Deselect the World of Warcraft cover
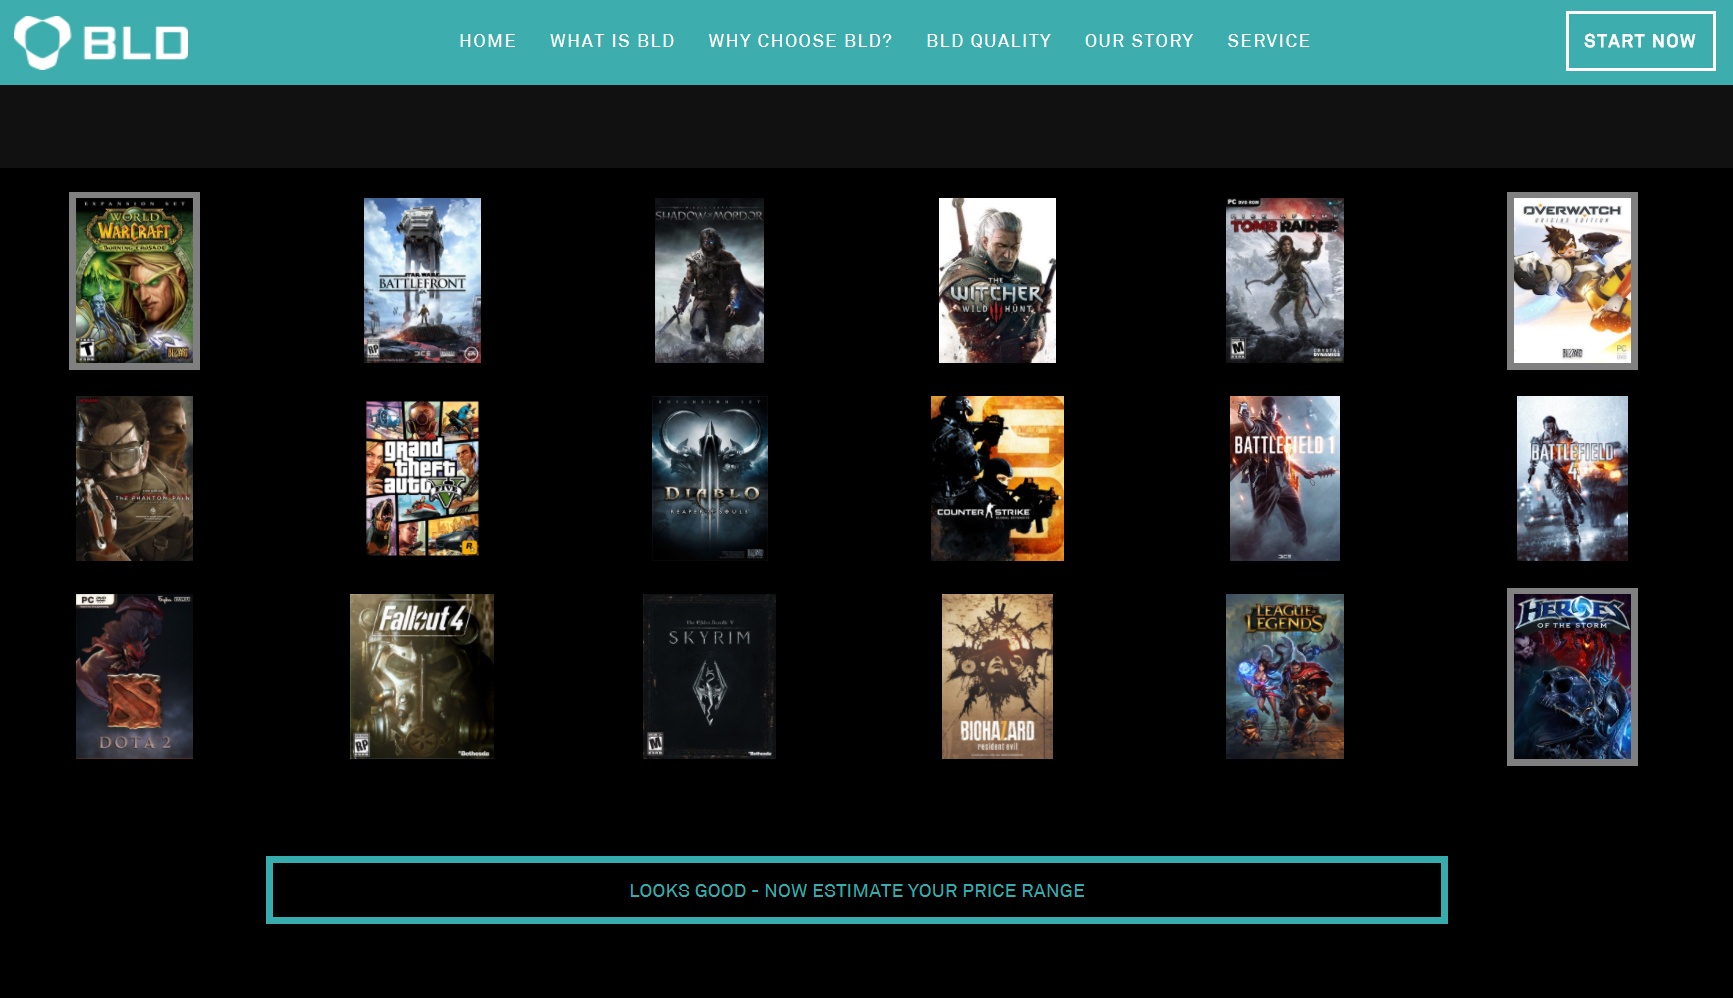The height and width of the screenshot is (998, 1733). pyautogui.click(x=134, y=281)
